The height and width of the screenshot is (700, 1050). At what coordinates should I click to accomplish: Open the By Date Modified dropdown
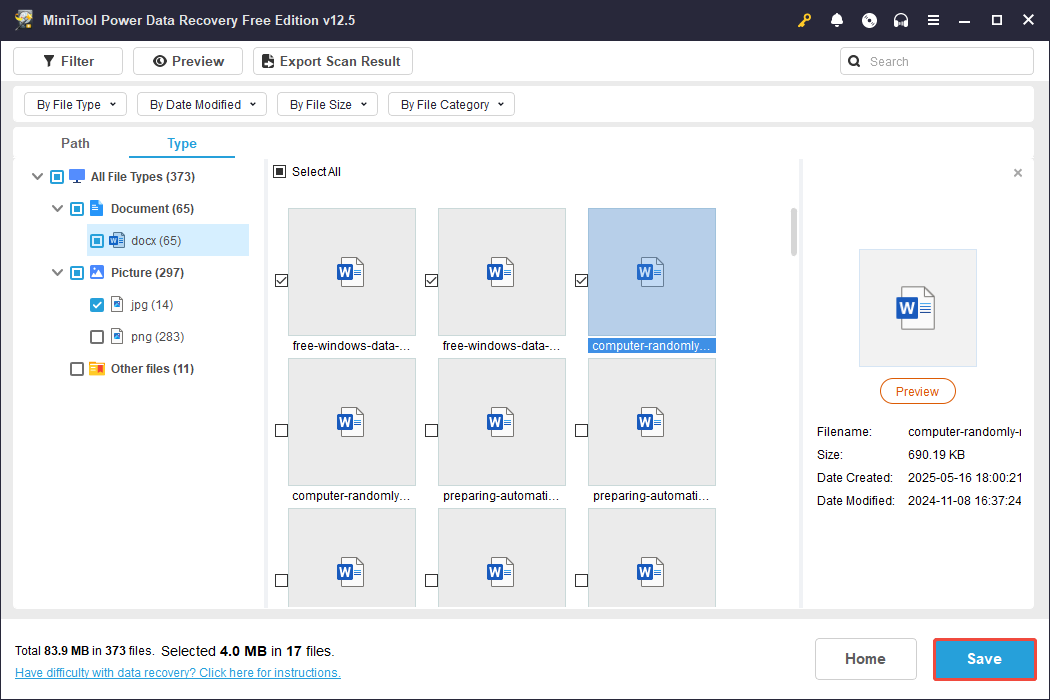(x=201, y=103)
